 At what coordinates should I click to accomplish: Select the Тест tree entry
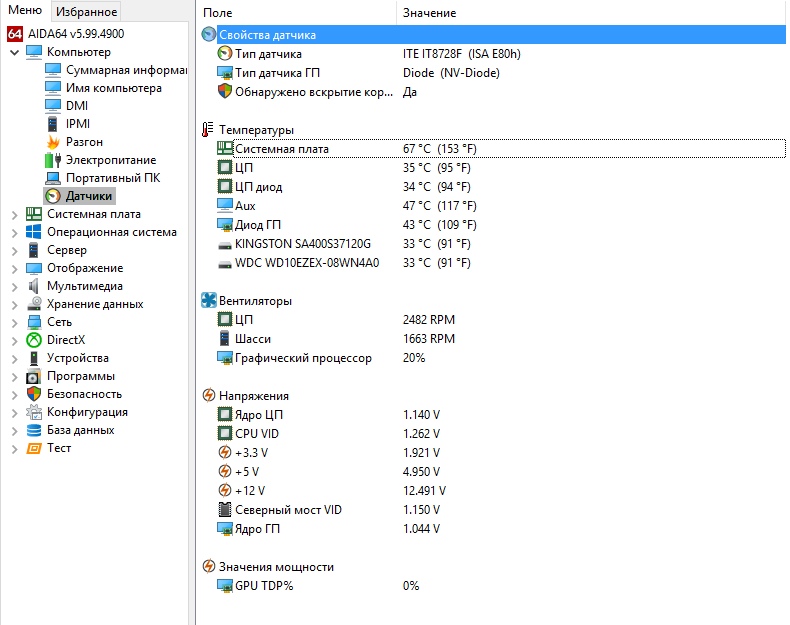(x=59, y=448)
